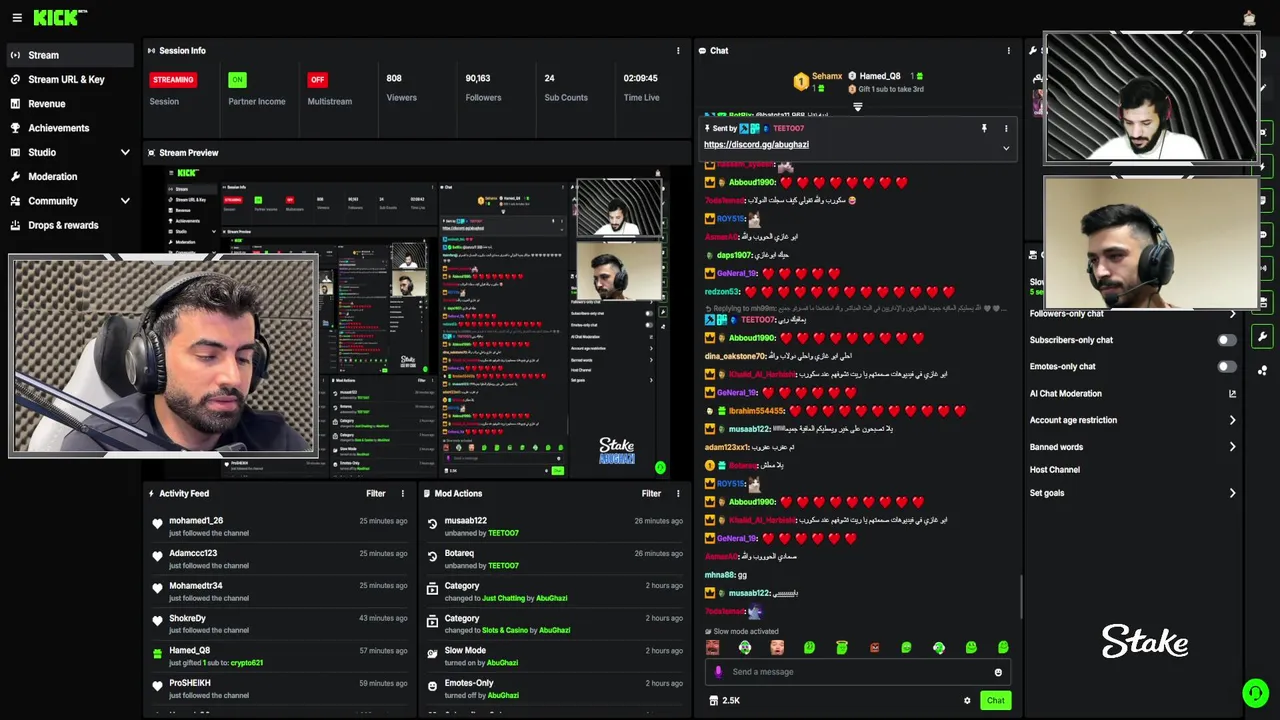
Task: Open Session Info options menu
Action: [x=678, y=51]
